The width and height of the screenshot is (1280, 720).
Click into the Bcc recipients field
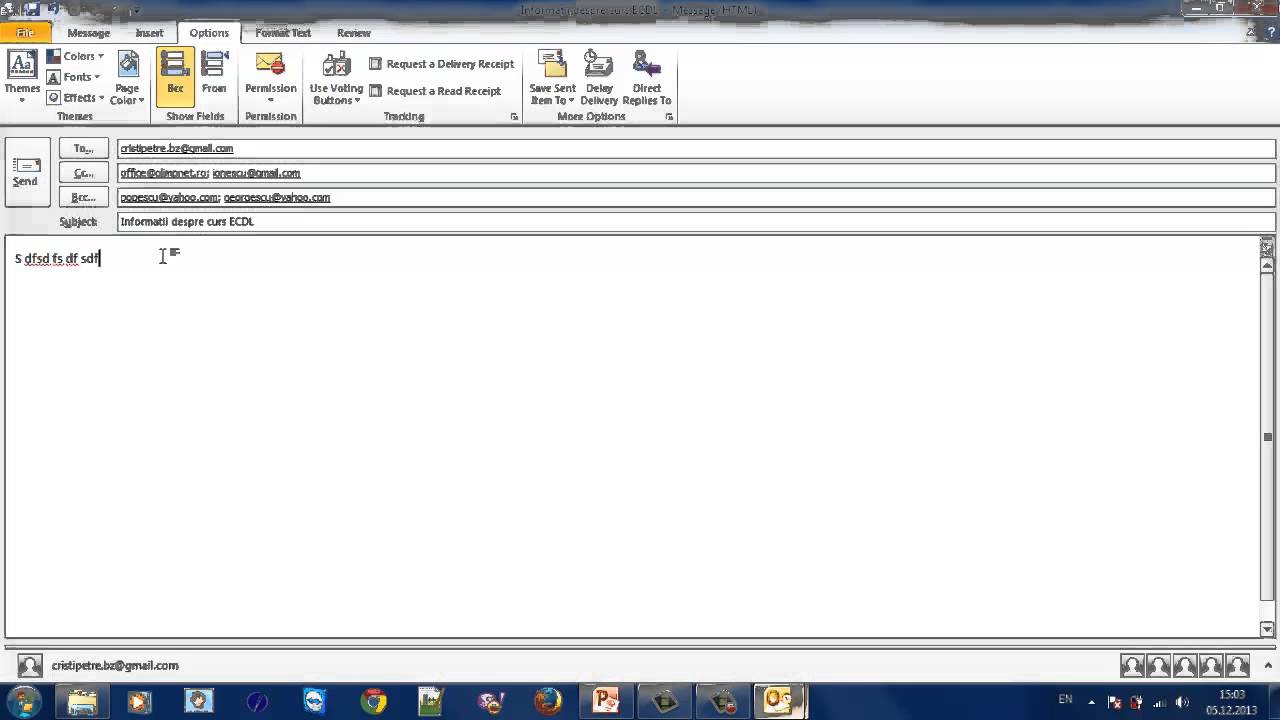696,197
